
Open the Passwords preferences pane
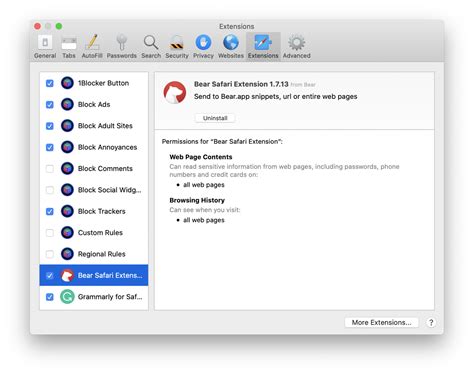click(x=122, y=47)
